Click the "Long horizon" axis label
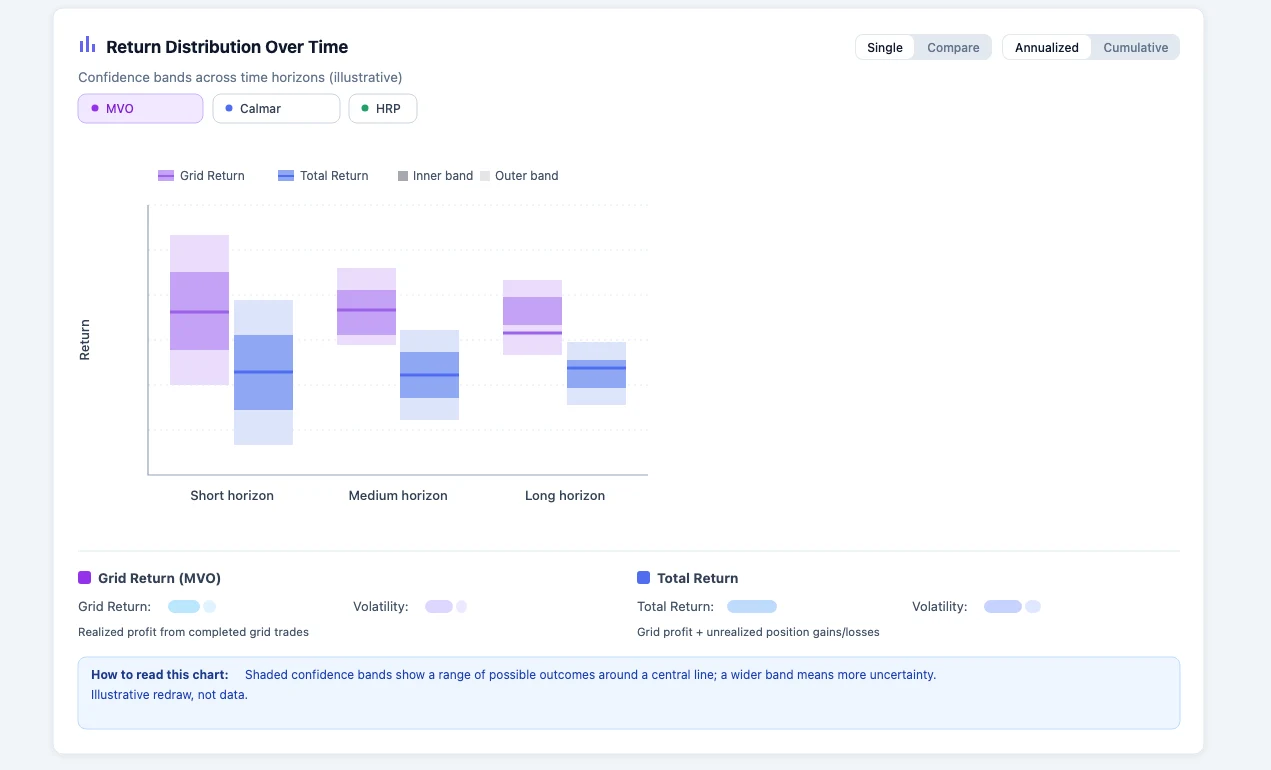The image size is (1271, 770). [x=565, y=495]
